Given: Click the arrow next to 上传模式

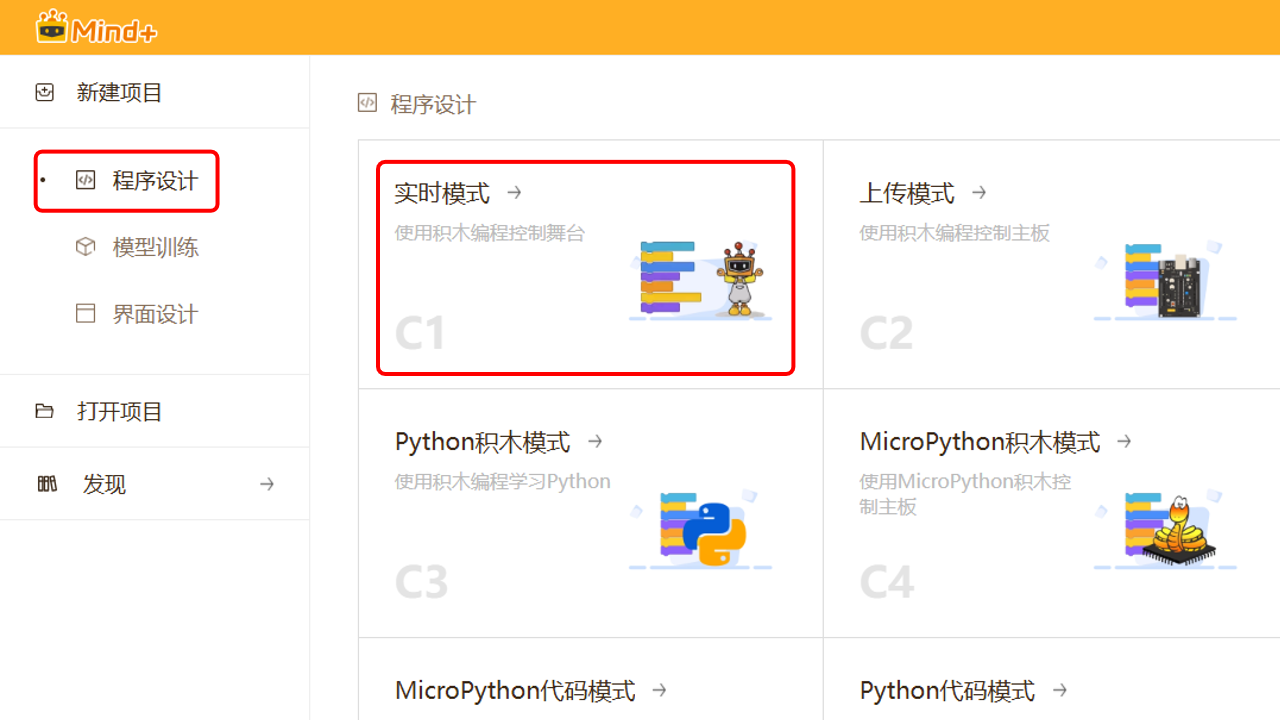Looking at the screenshot, I should pos(980,192).
